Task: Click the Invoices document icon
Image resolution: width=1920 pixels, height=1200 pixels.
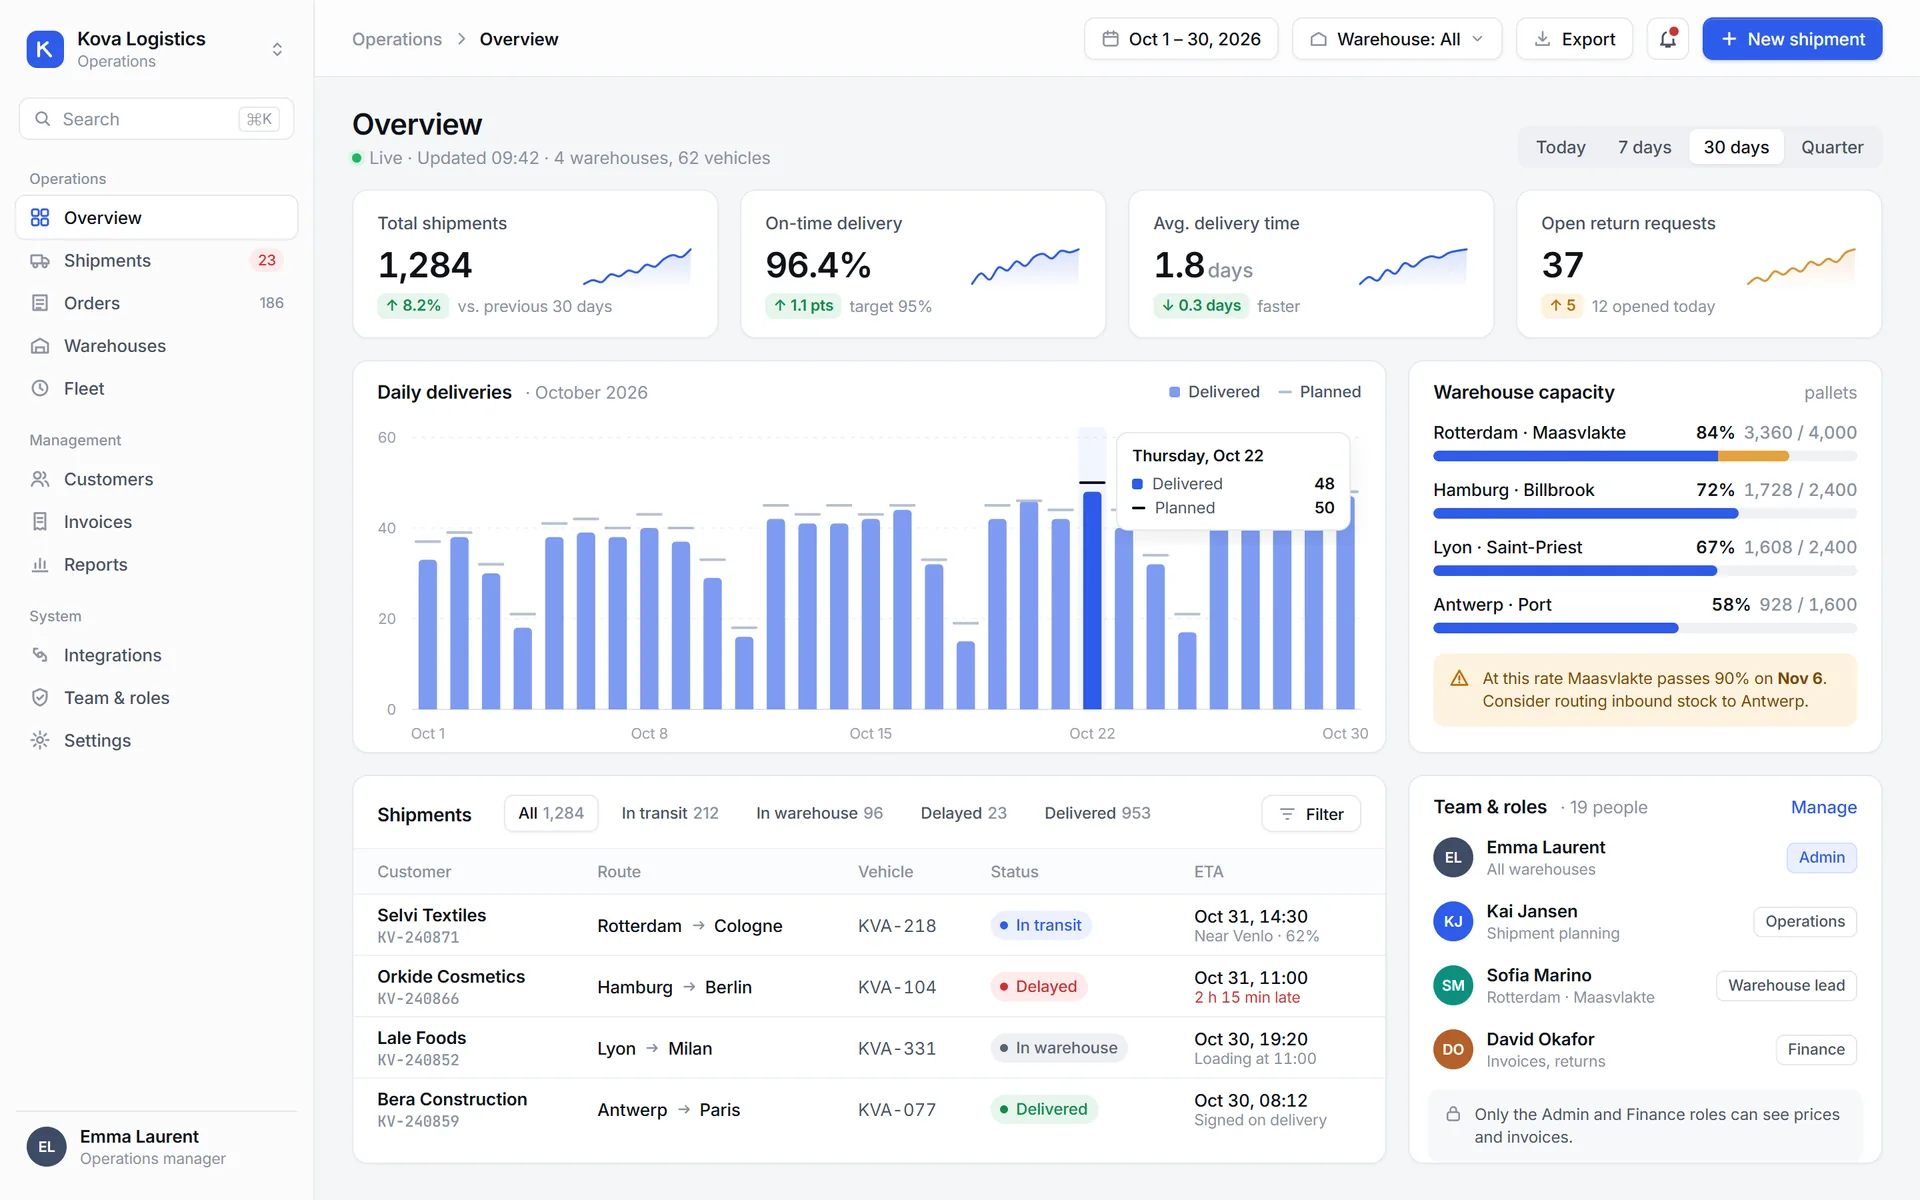Action: pos(40,522)
